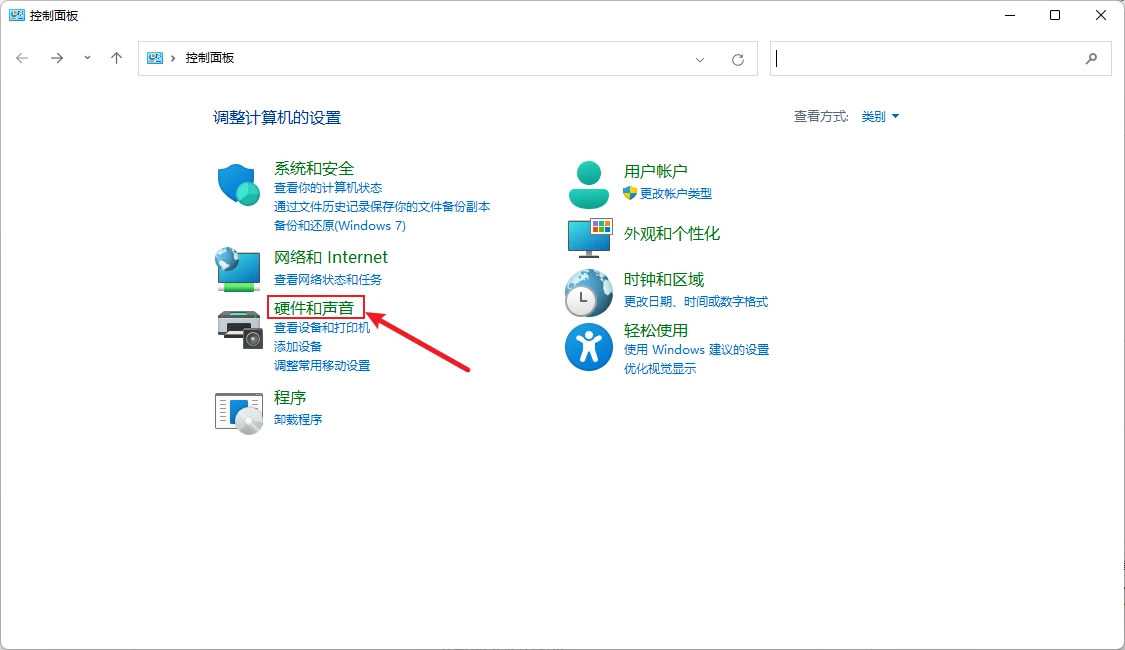
Task: Expand the address bar history dropdown
Action: [x=700, y=60]
